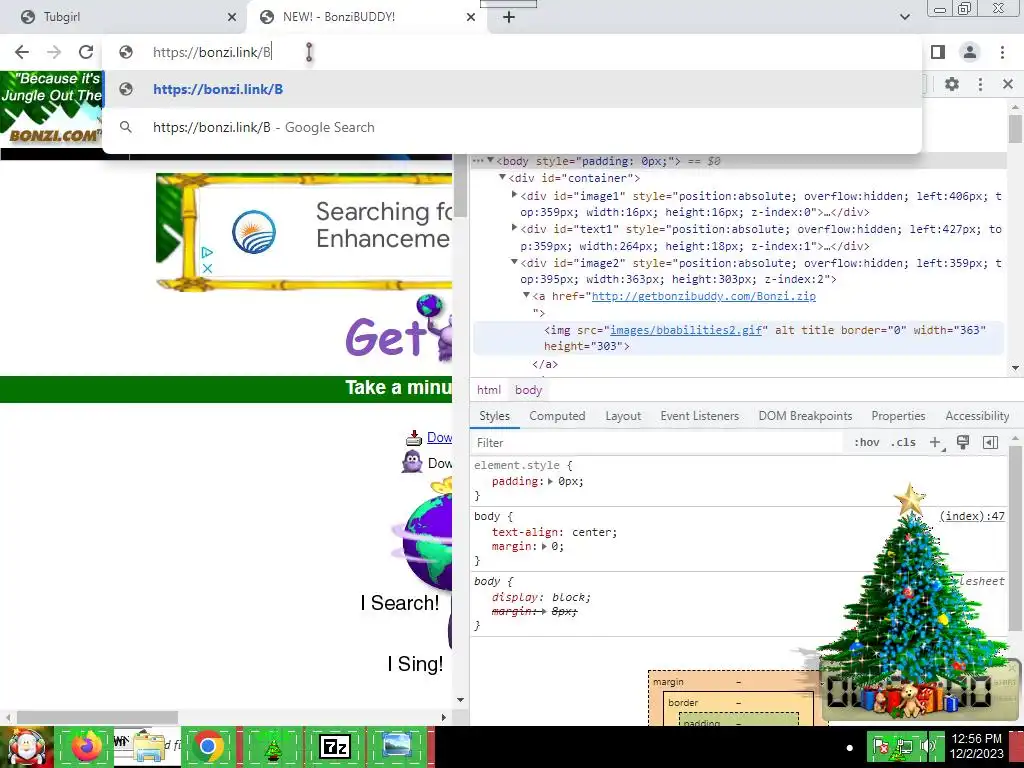Switch to the Computed tab
1024x768 pixels.
point(557,416)
